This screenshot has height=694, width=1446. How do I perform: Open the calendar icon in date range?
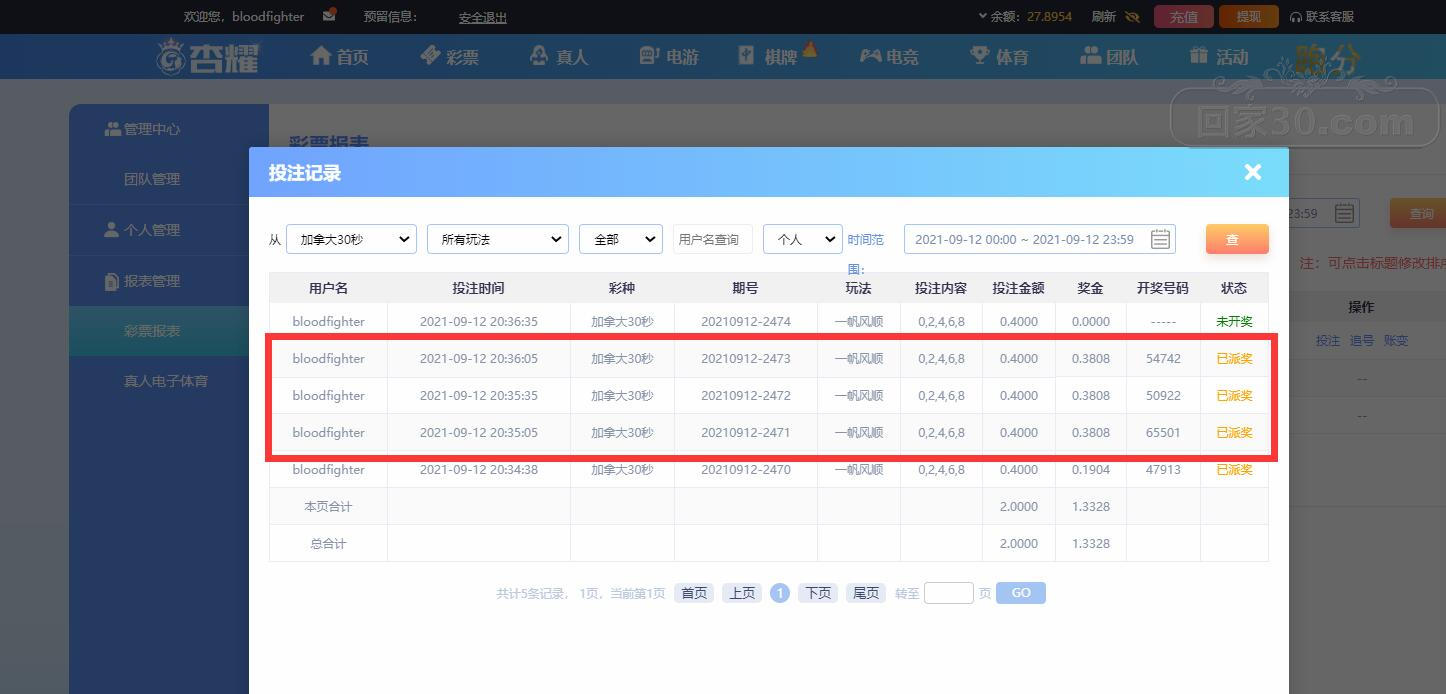point(1160,239)
